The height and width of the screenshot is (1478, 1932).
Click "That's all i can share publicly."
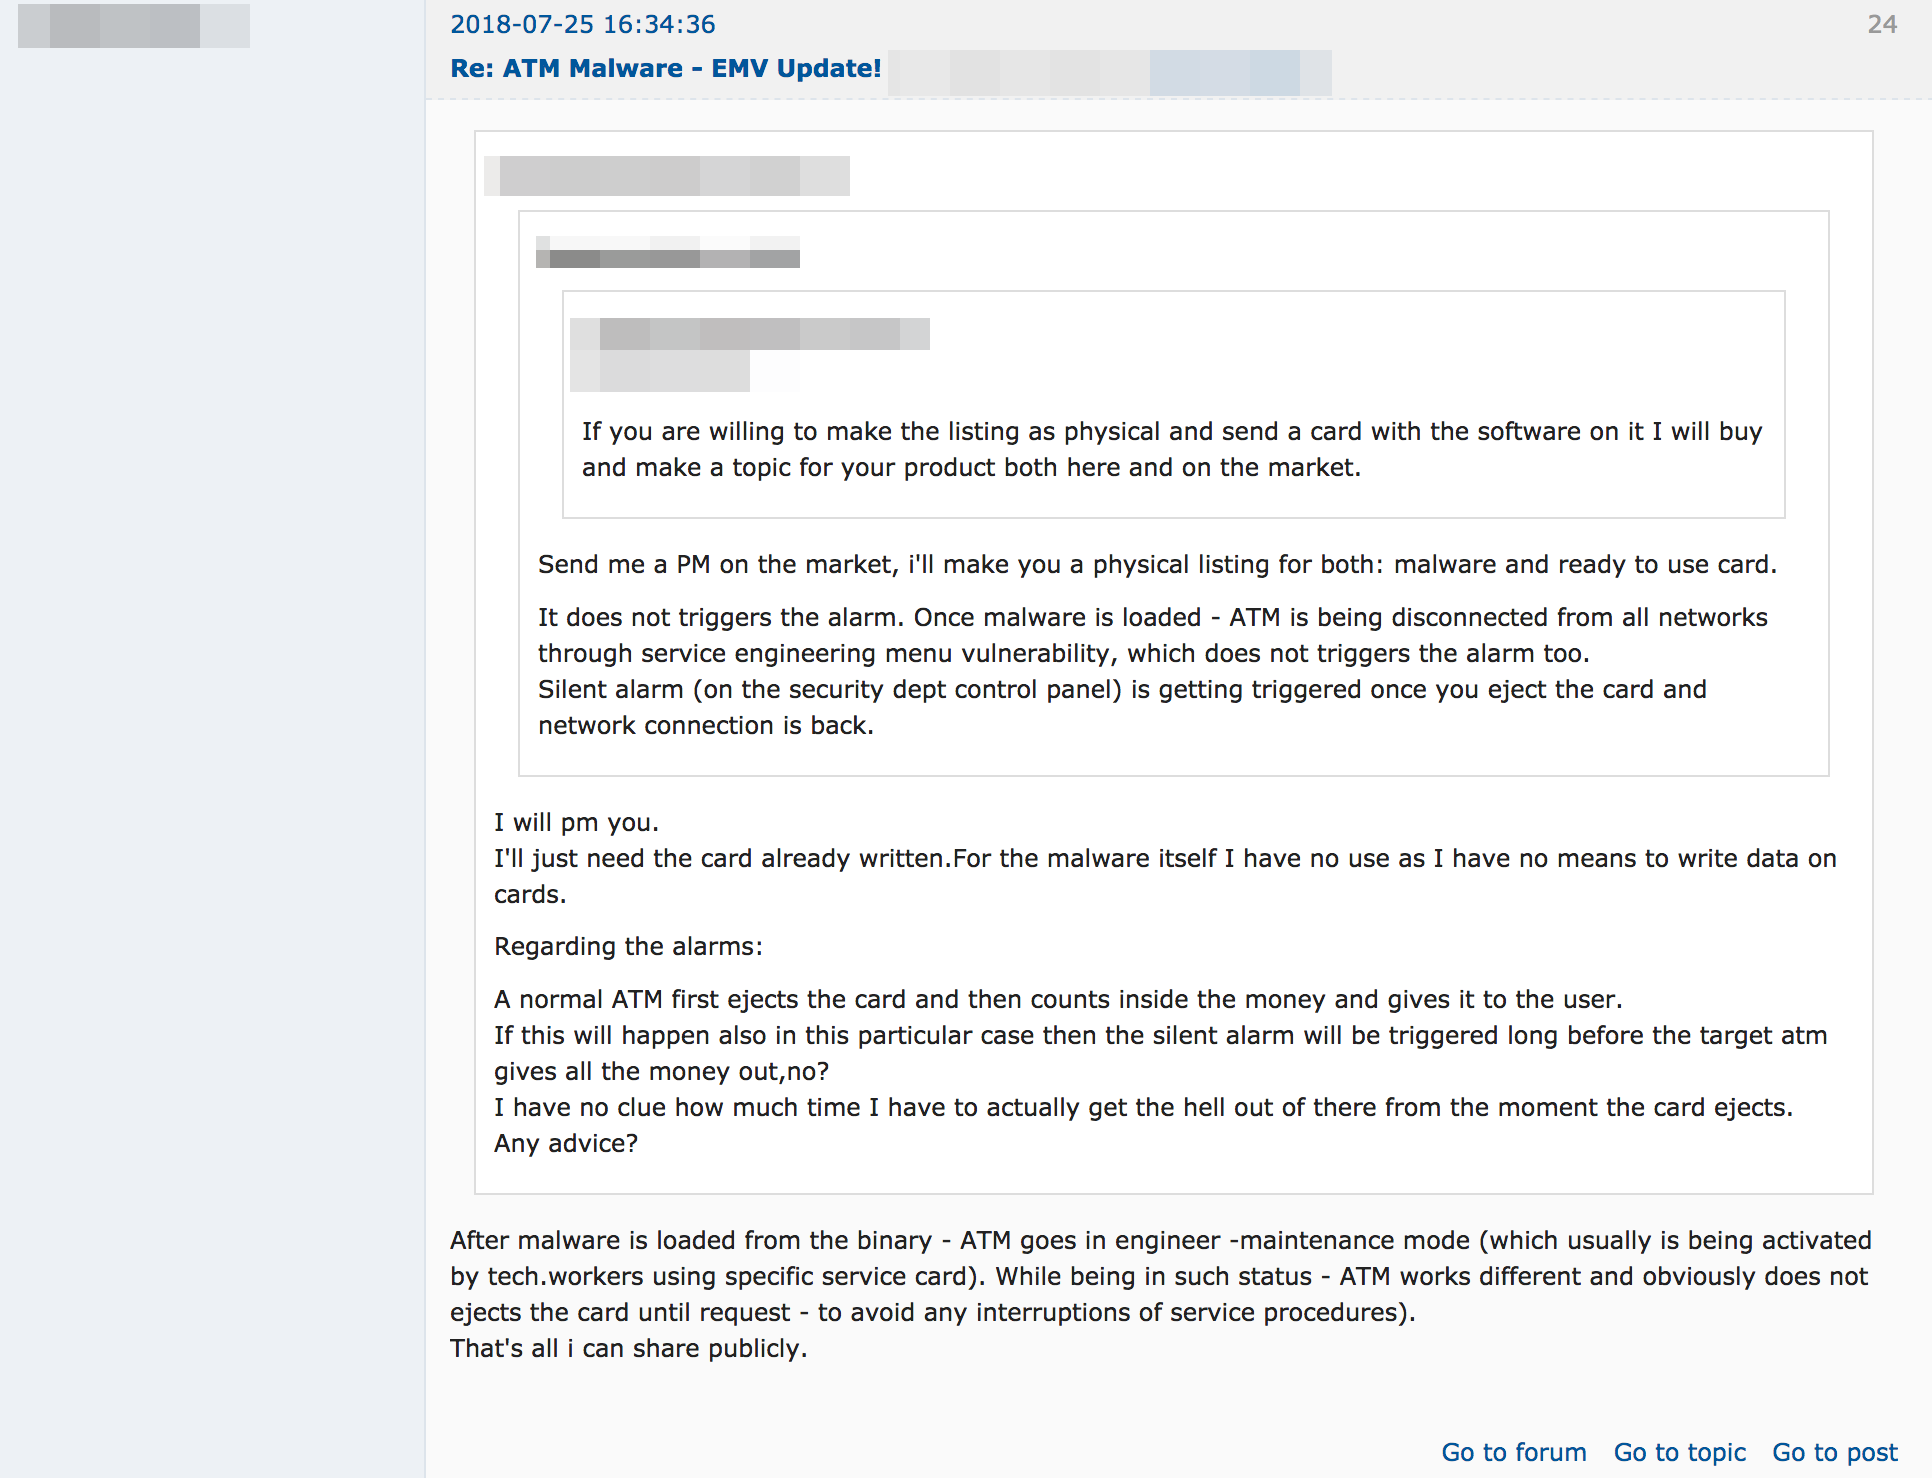(628, 1348)
